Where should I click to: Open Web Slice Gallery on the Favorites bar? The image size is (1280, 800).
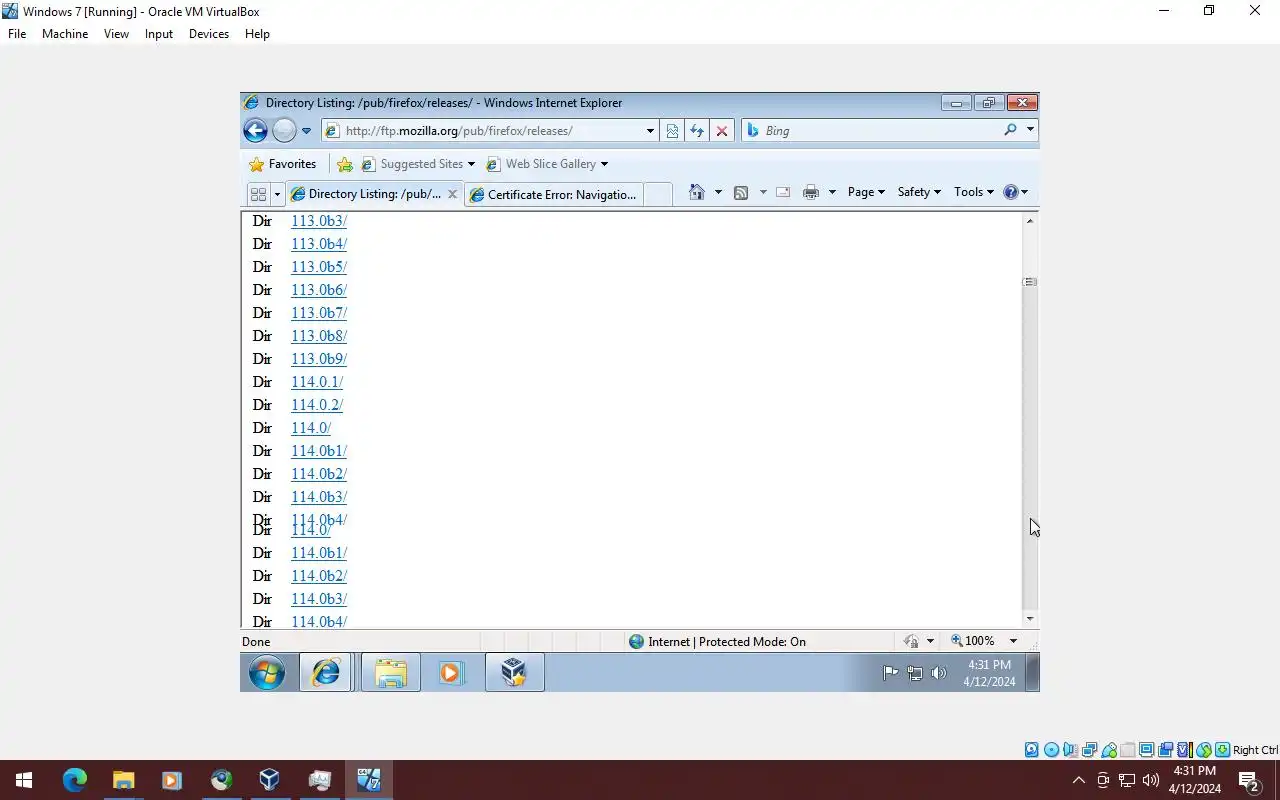(547, 164)
